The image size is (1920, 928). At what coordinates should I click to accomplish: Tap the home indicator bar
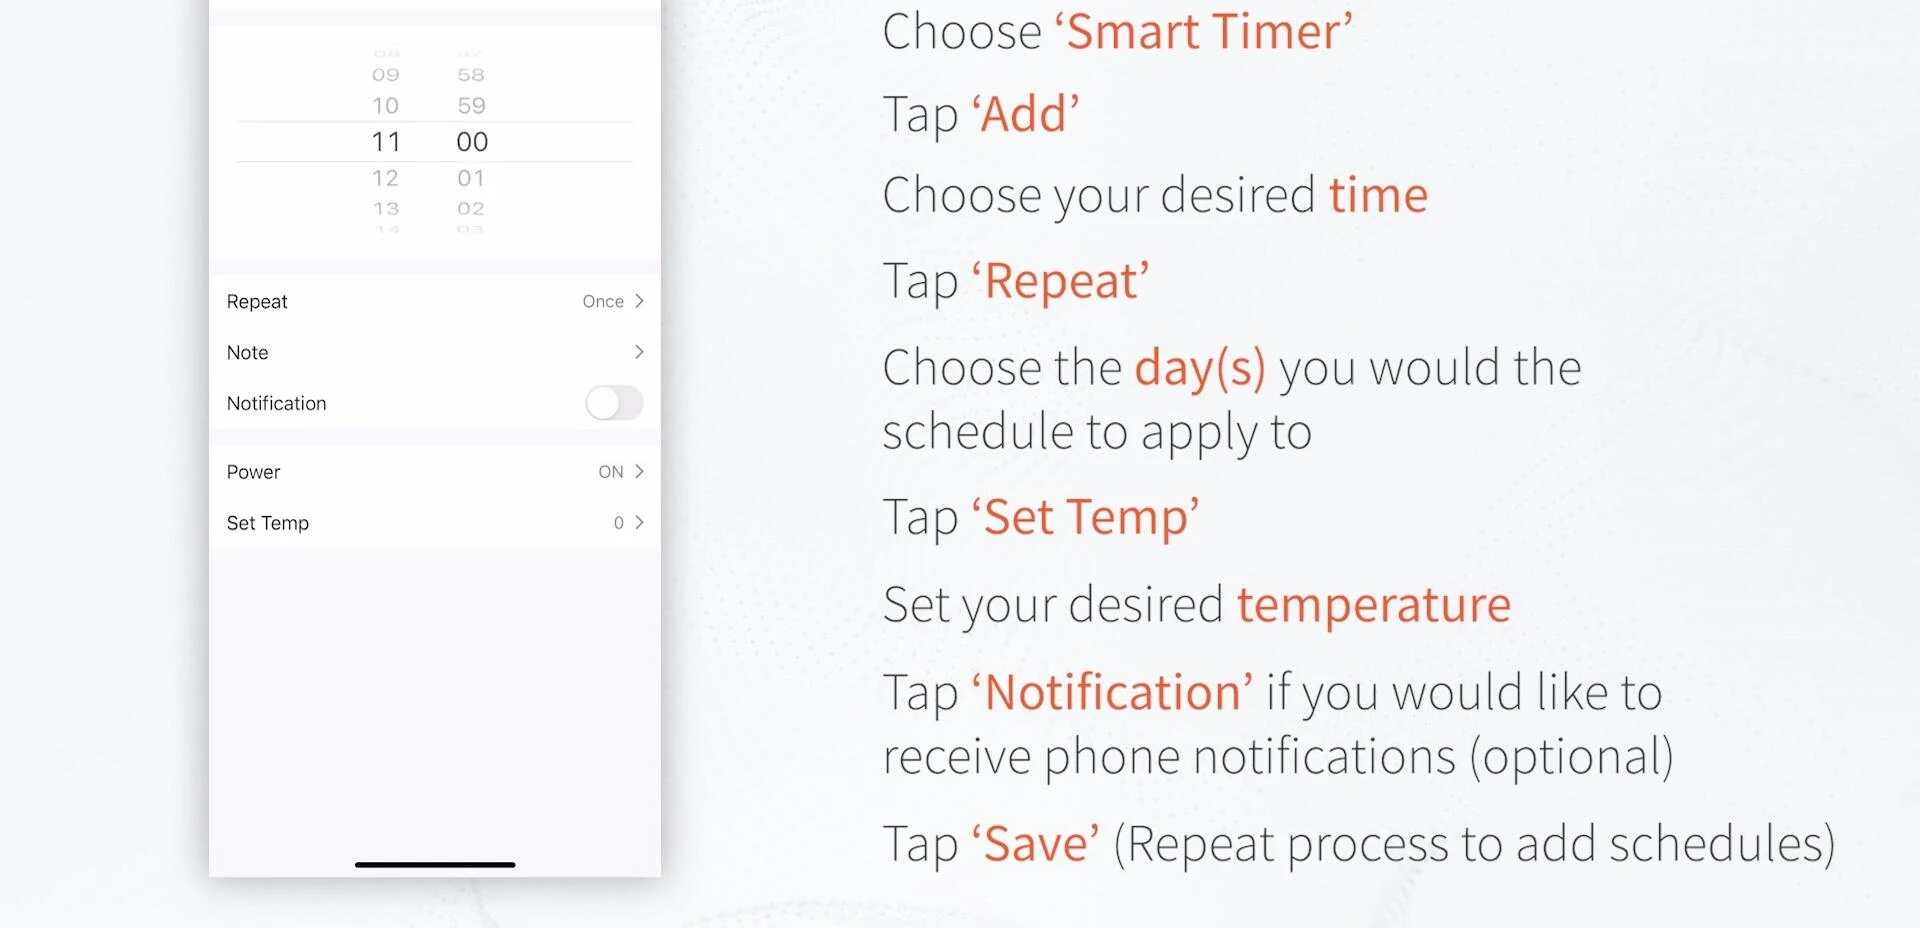point(435,864)
